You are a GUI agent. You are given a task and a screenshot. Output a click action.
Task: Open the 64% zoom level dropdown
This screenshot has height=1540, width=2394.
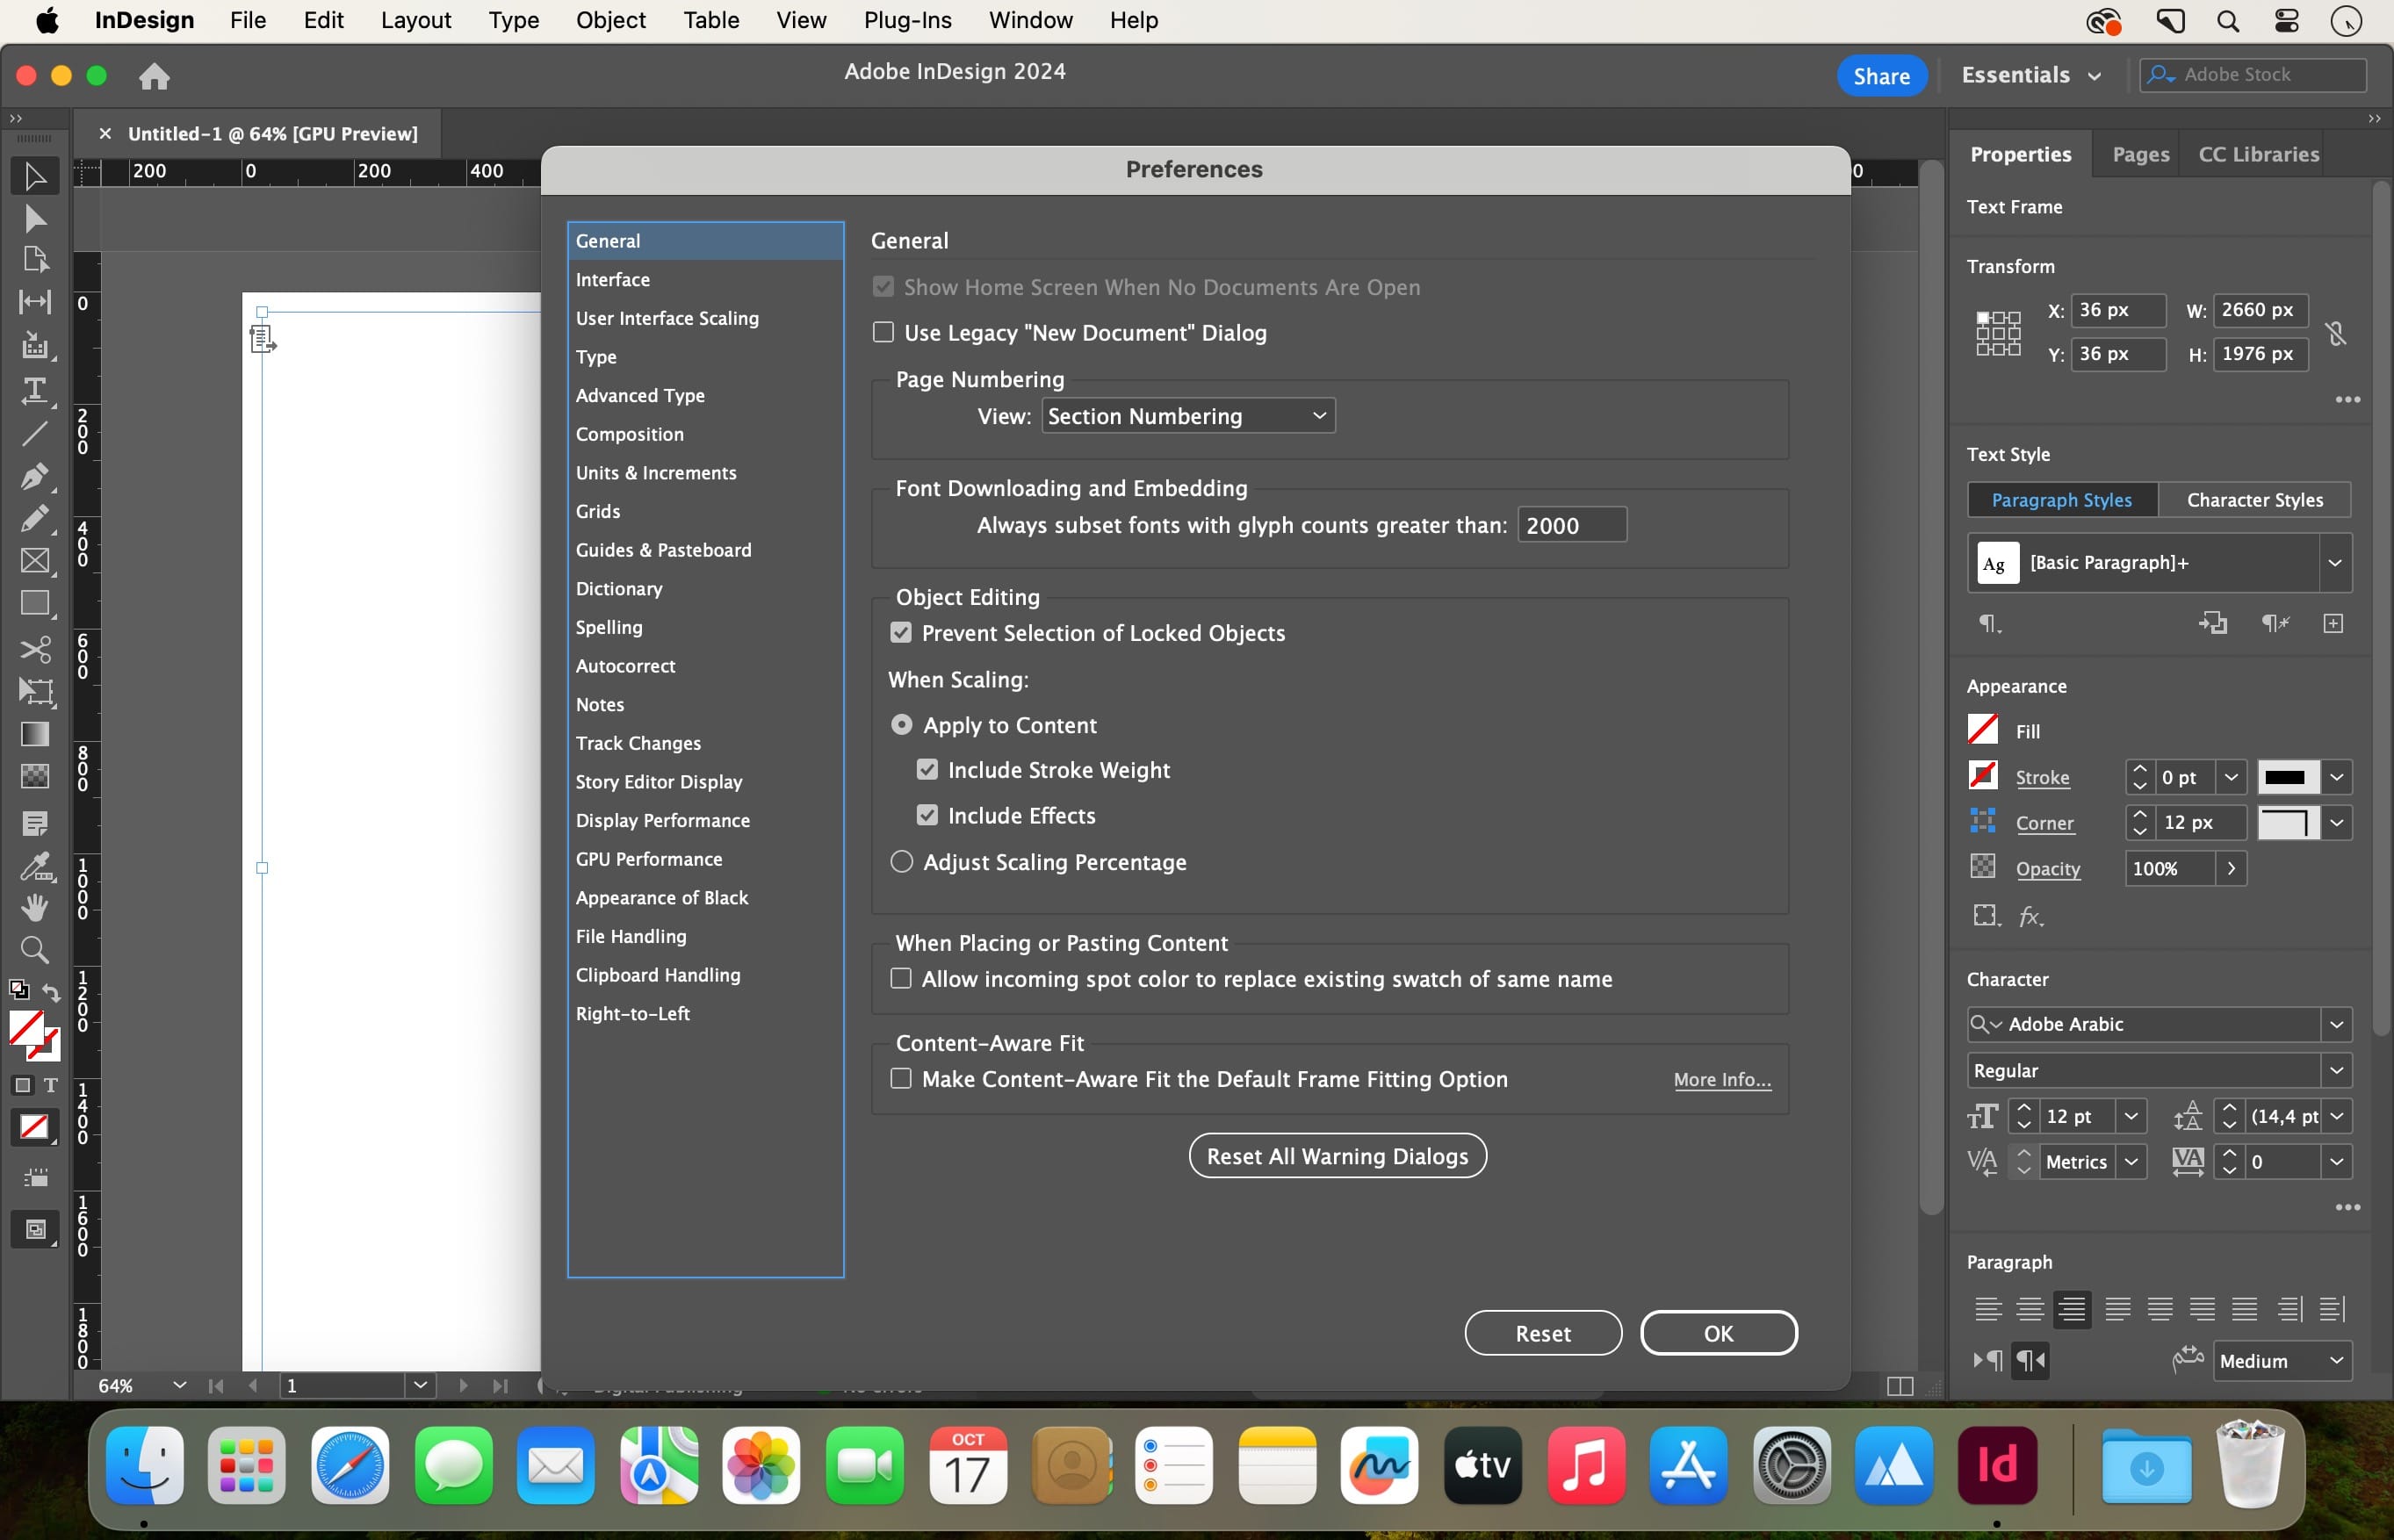click(179, 1386)
